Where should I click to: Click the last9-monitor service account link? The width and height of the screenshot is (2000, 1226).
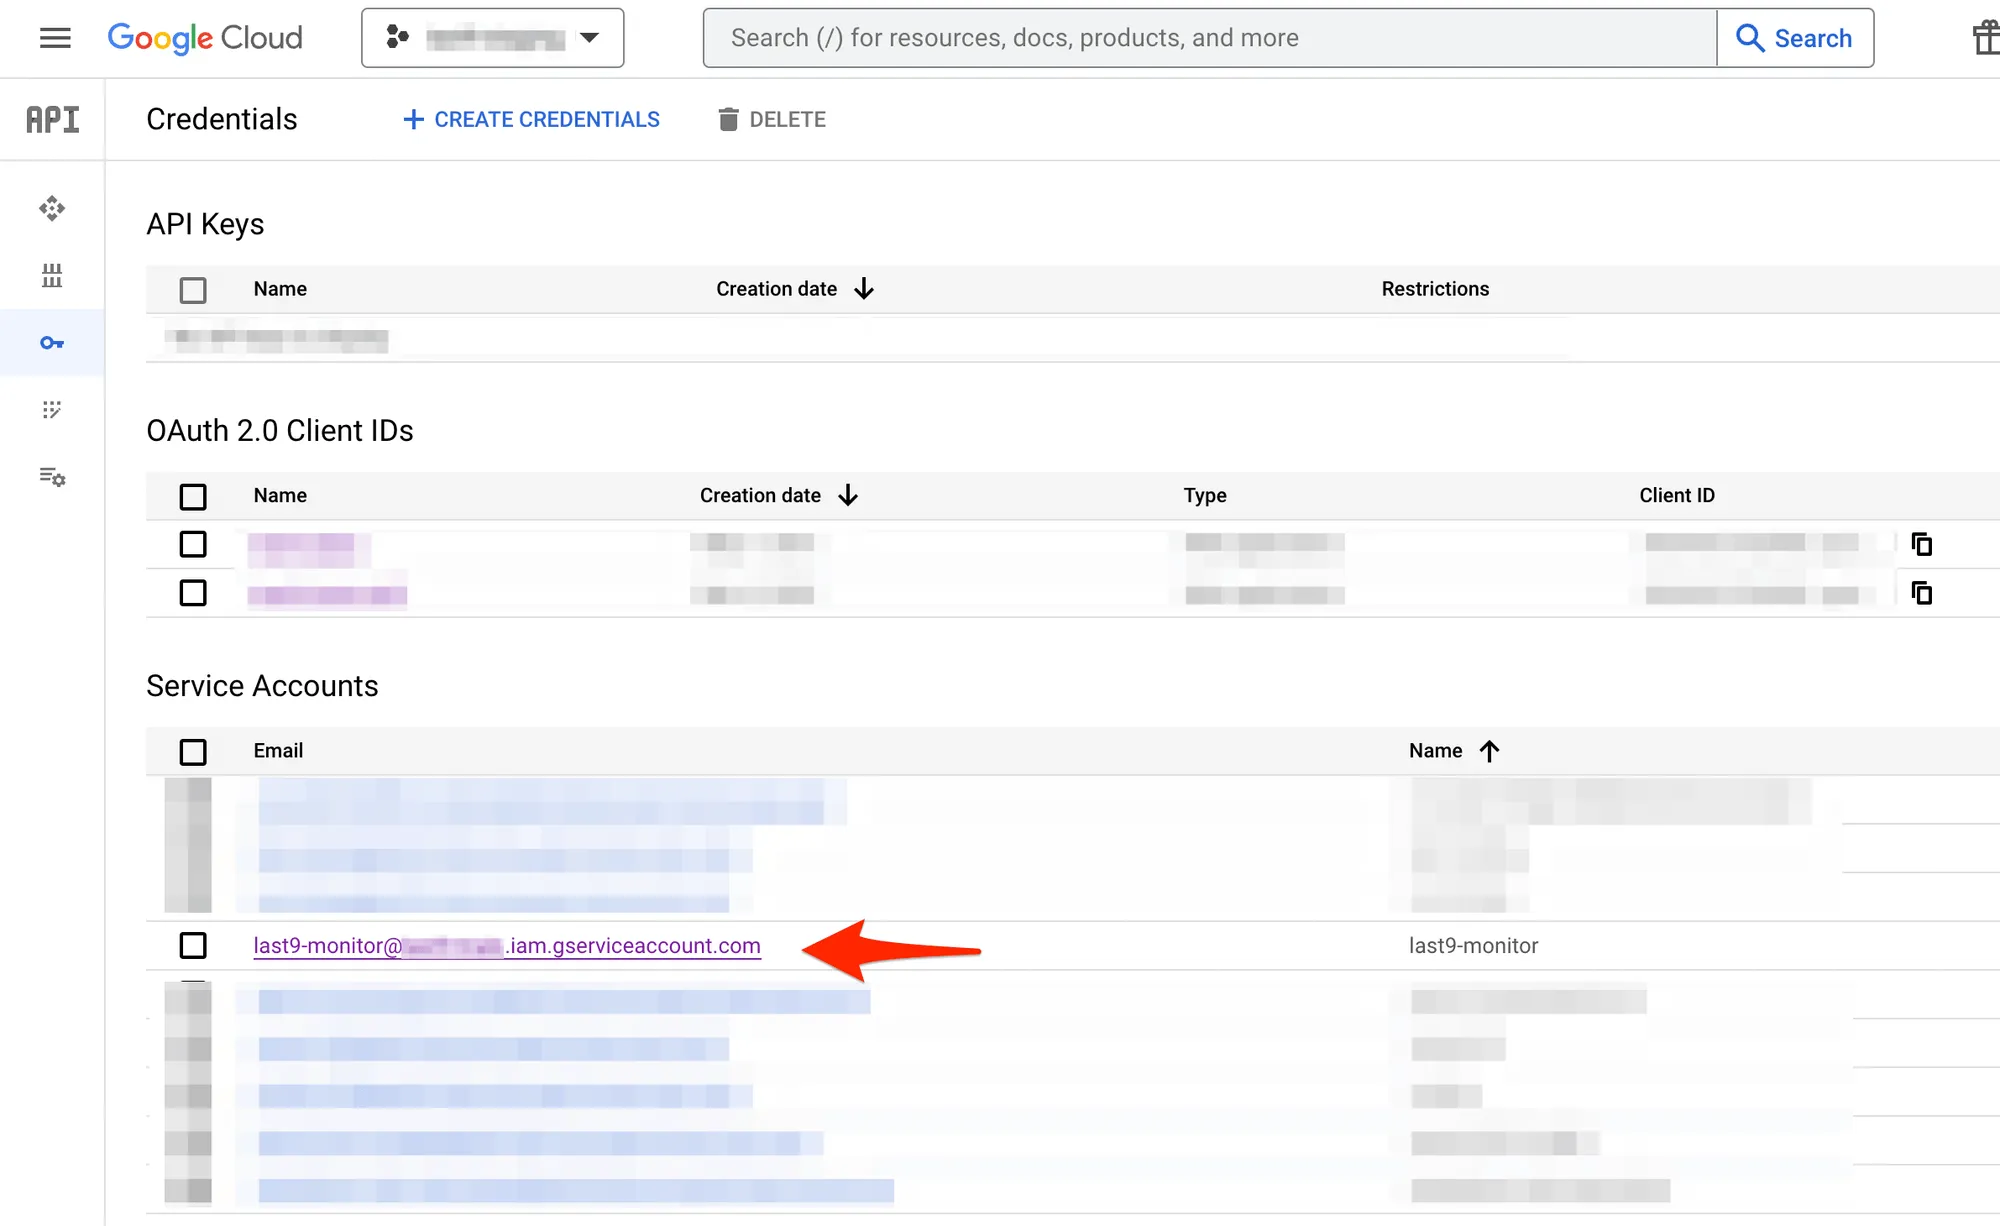click(507, 945)
